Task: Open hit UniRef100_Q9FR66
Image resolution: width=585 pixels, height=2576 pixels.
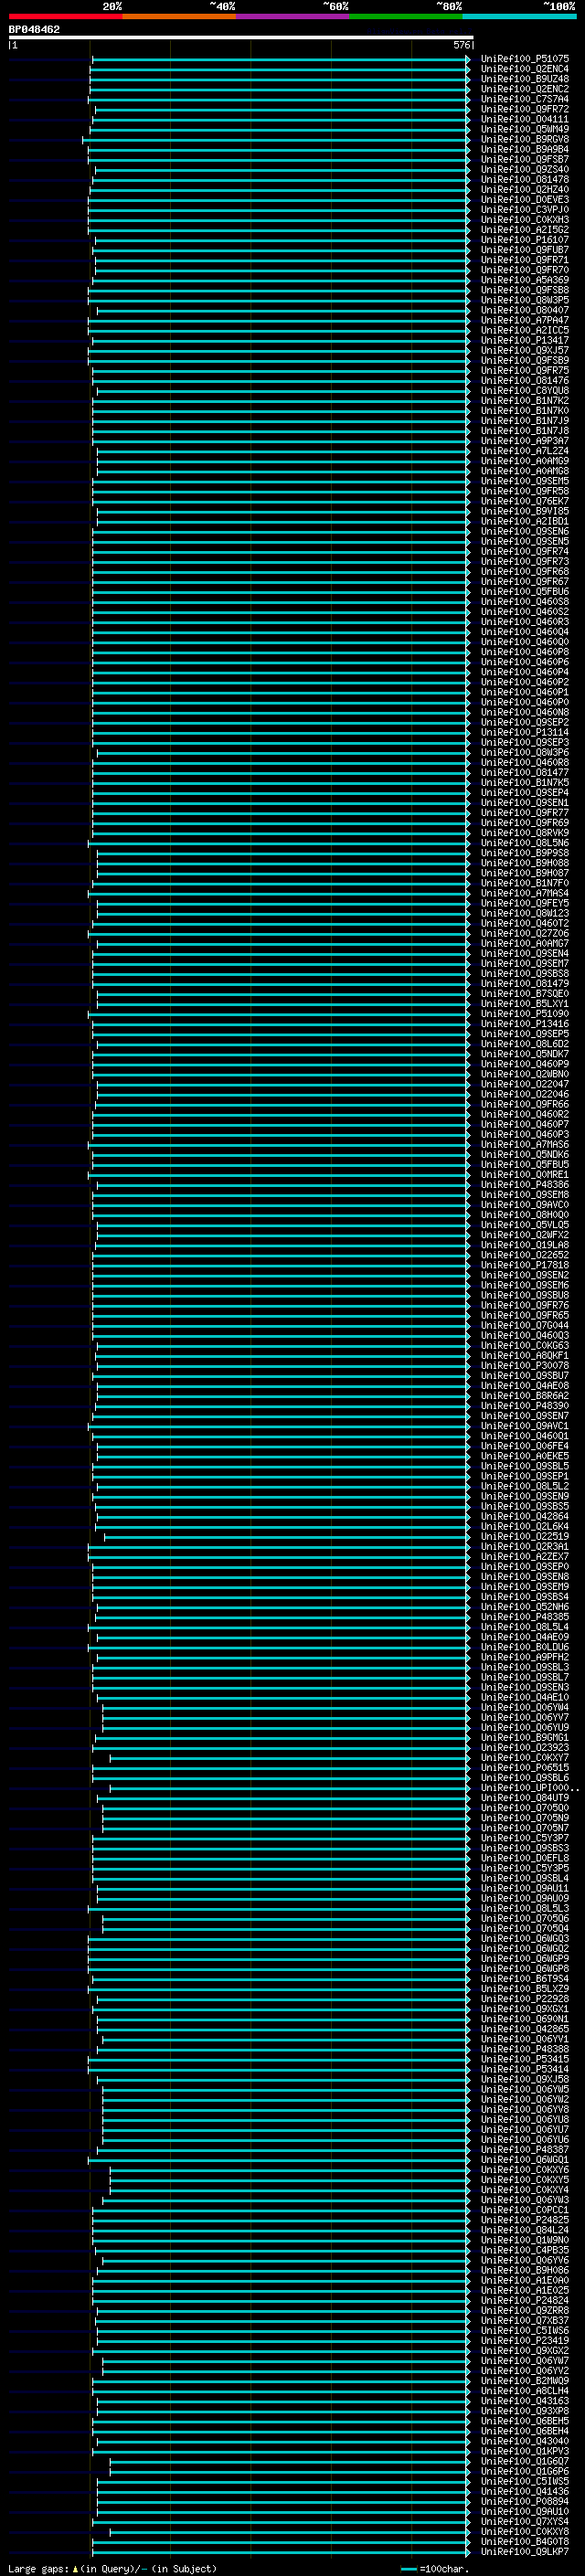Action: [525, 1104]
